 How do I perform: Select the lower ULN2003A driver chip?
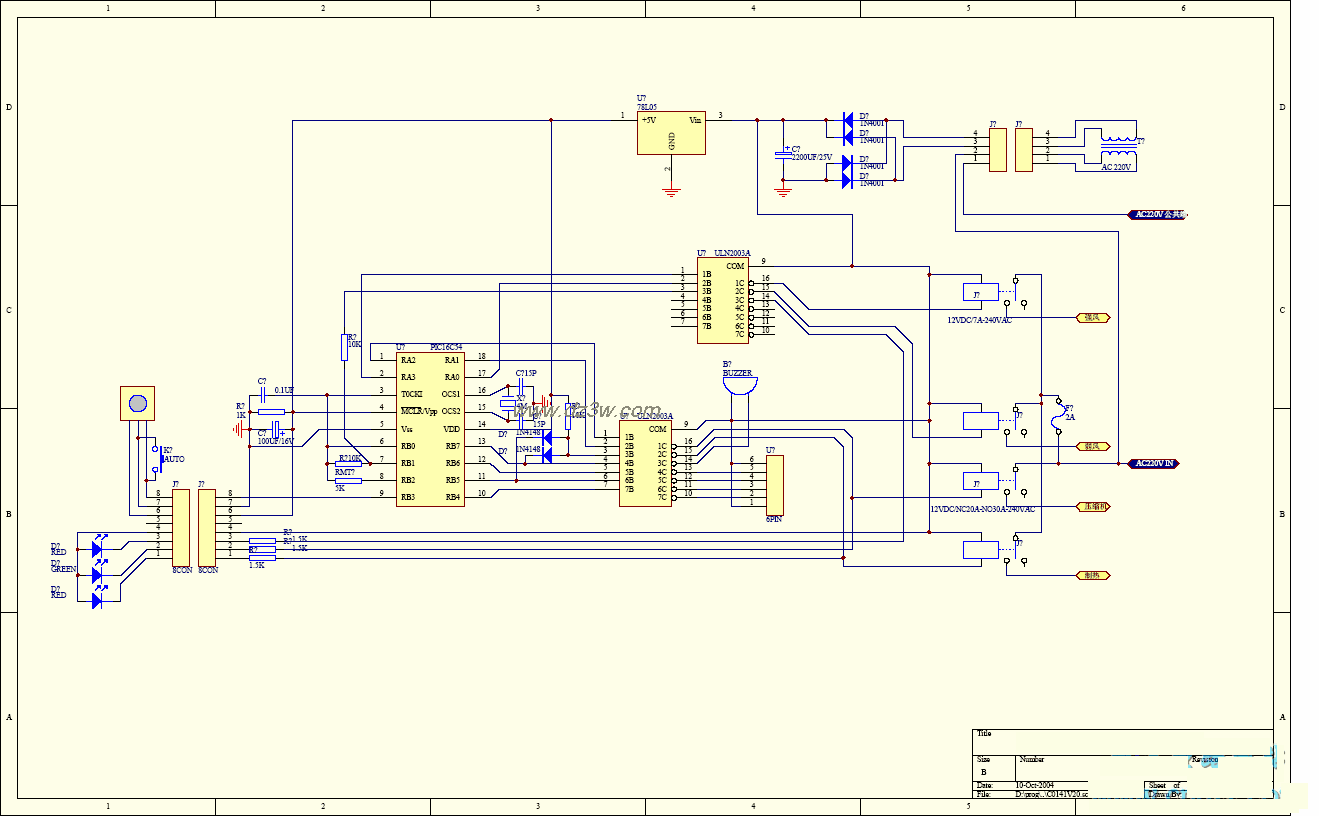point(645,465)
